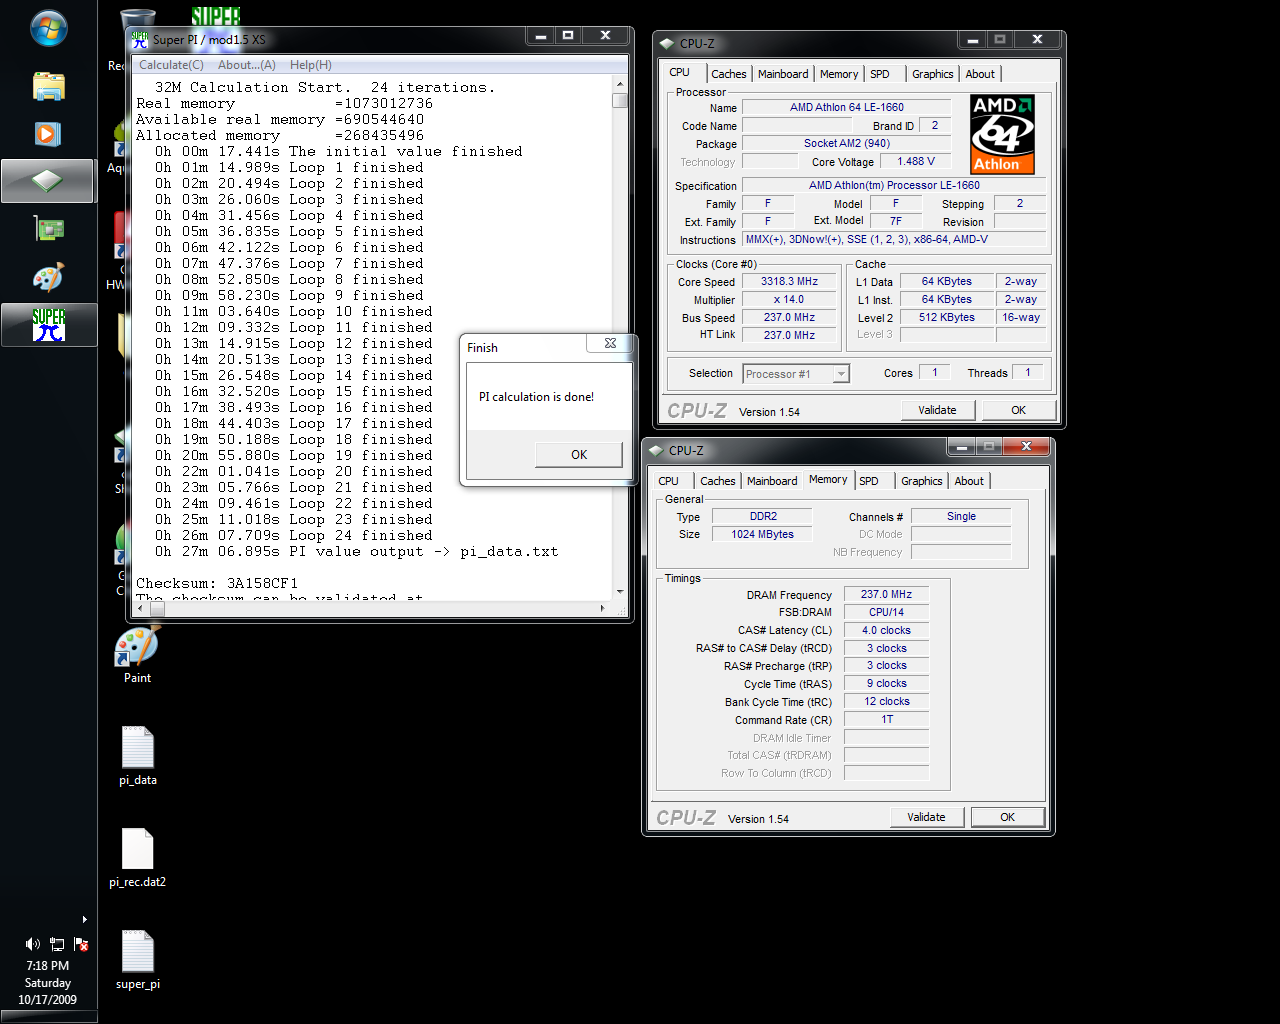Click Super PI vertical scrollbar down arrow

pyautogui.click(x=620, y=592)
